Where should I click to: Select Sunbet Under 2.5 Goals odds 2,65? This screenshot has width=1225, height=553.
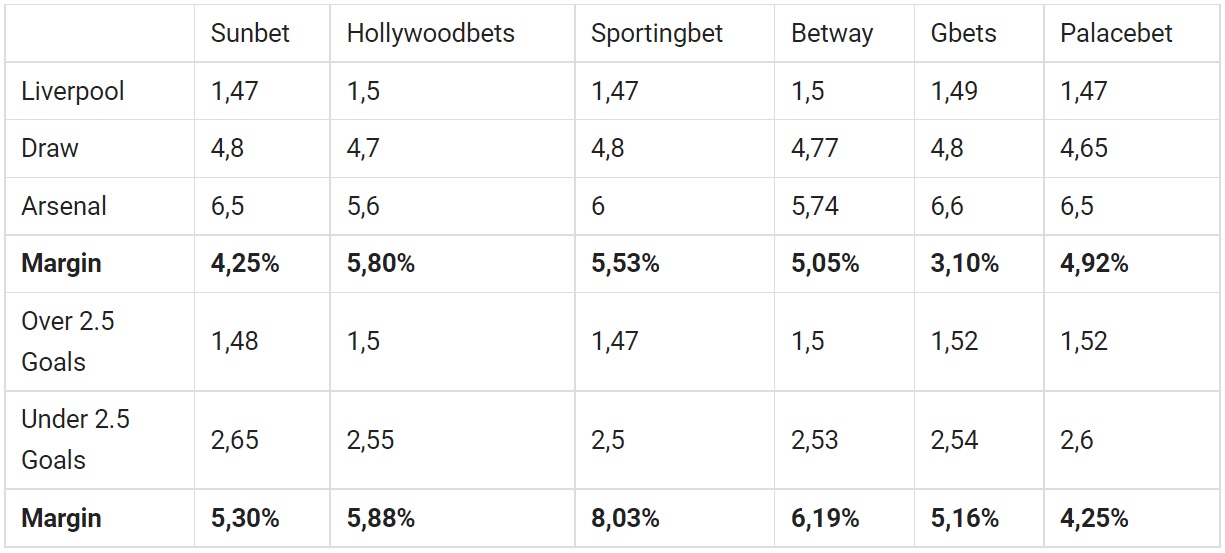click(x=234, y=439)
